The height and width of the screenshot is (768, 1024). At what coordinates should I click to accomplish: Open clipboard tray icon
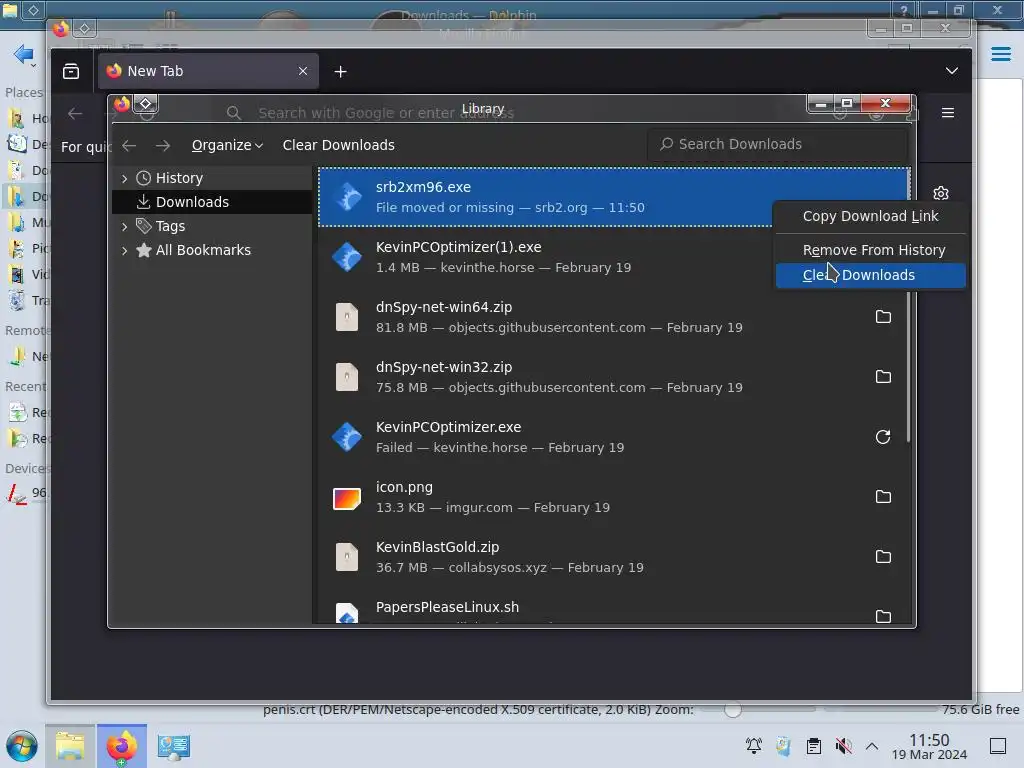click(814, 746)
